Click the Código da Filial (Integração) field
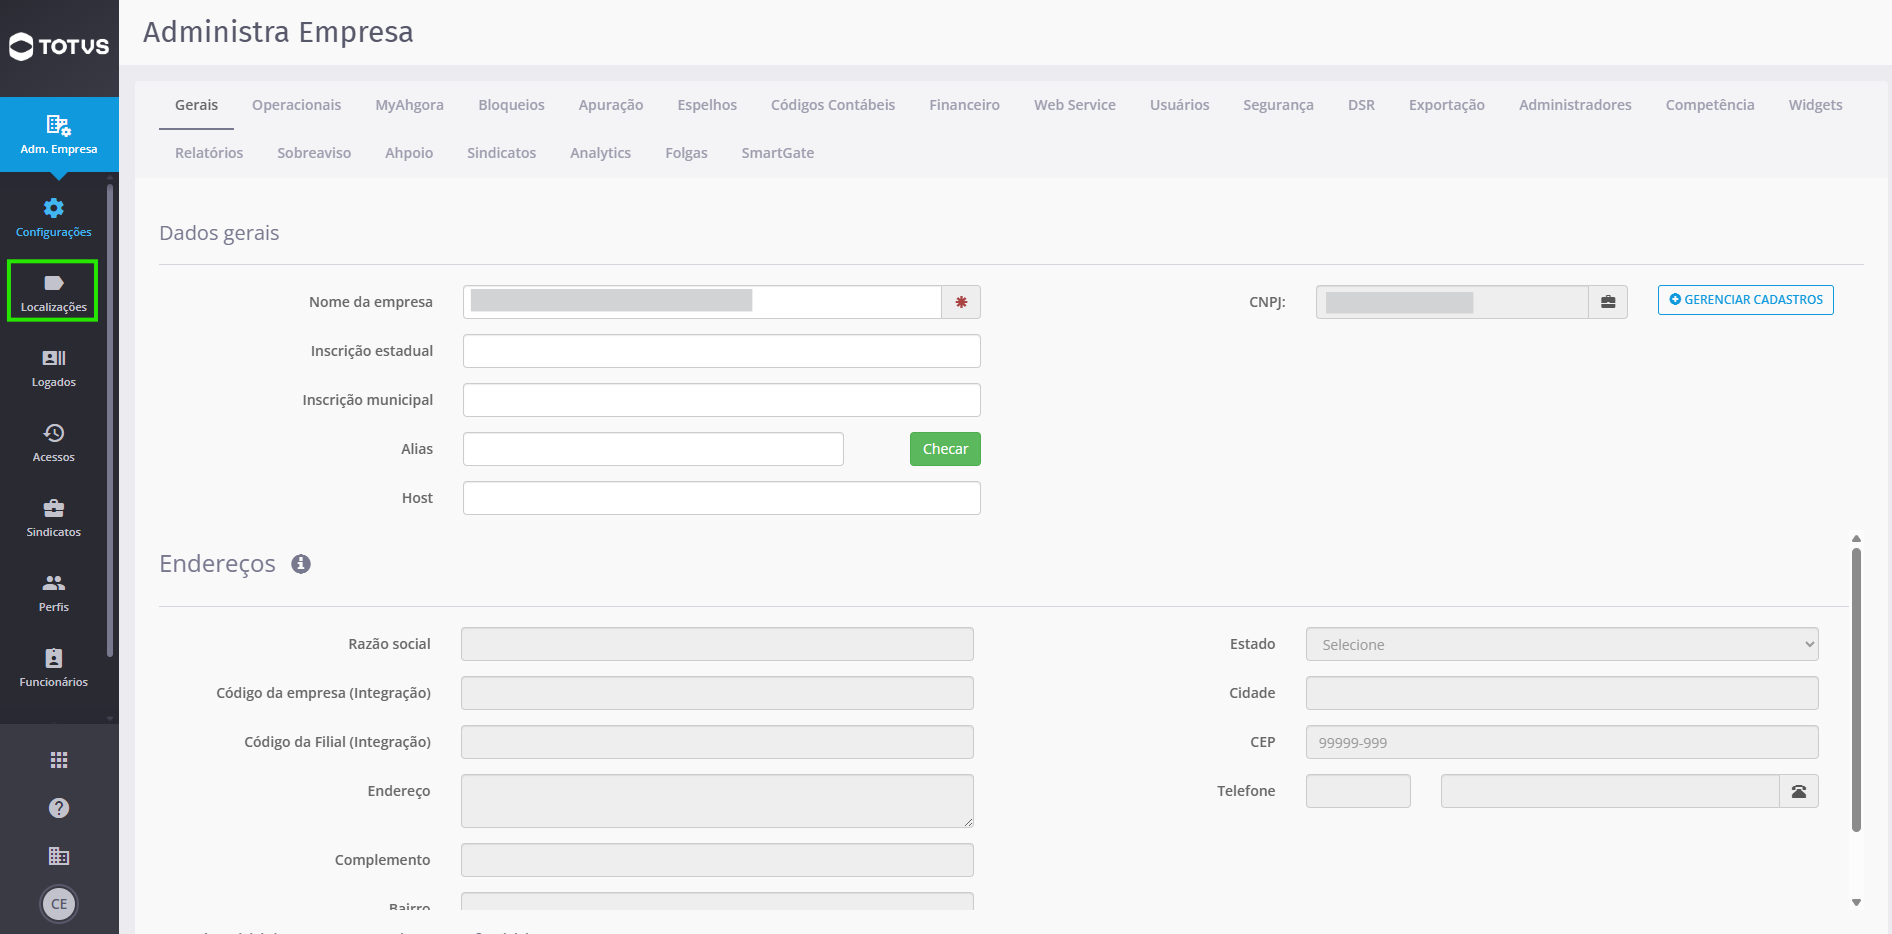Image resolution: width=1892 pixels, height=934 pixels. (717, 742)
